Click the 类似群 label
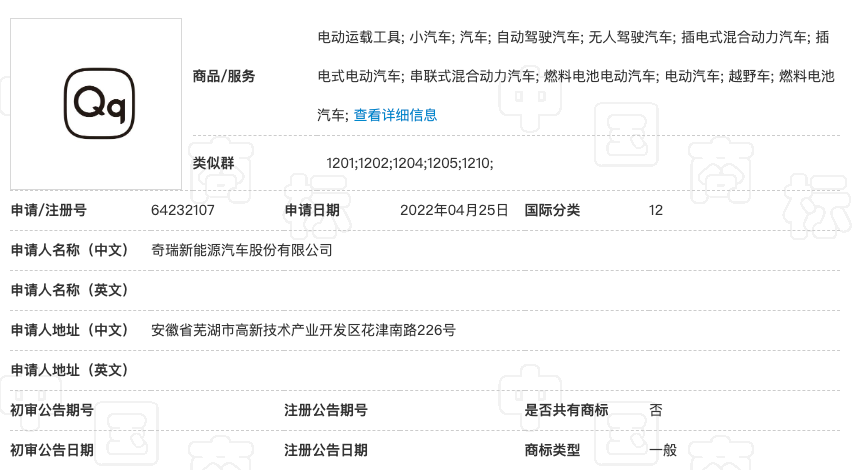863x470 pixels. click(x=214, y=163)
